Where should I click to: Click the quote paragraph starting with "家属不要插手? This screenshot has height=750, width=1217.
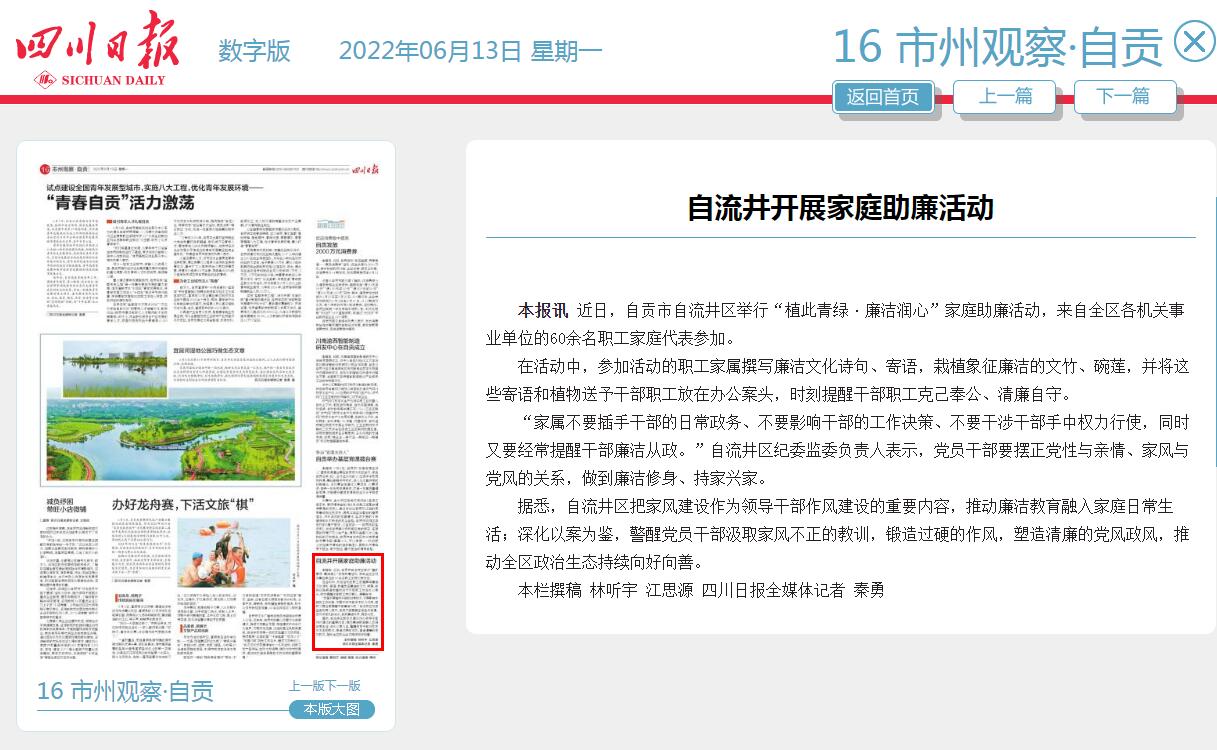click(838, 450)
